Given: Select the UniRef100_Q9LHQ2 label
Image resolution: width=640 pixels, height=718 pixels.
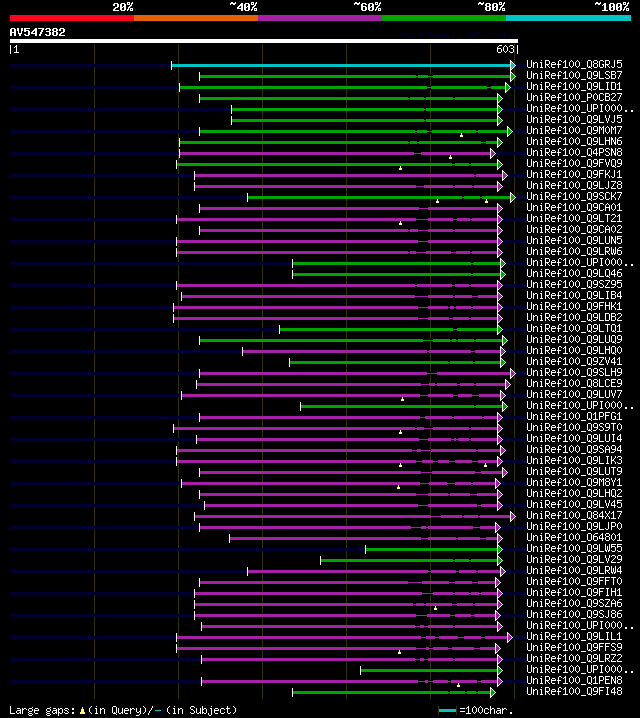Looking at the screenshot, I should [x=574, y=493].
